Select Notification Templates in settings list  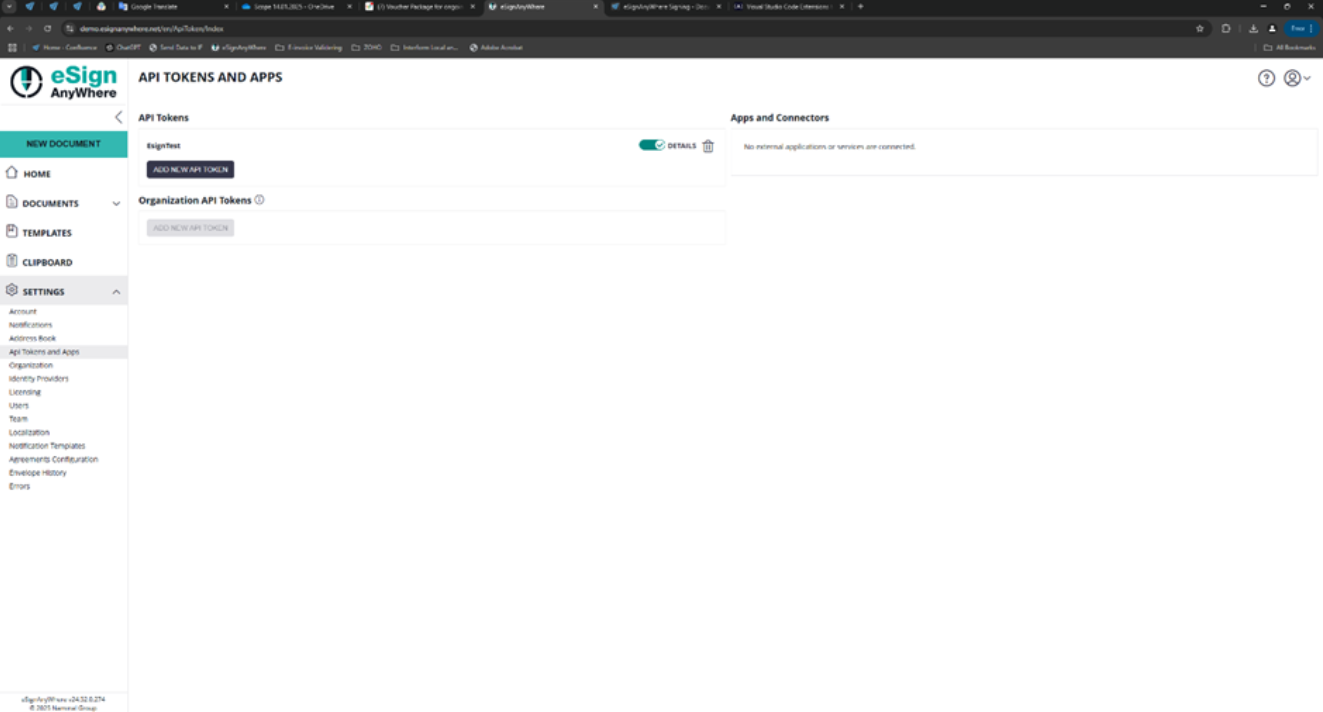(x=47, y=446)
